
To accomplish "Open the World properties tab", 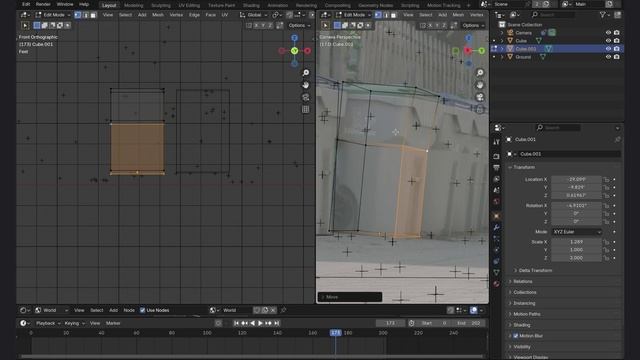I will click(x=496, y=201).
